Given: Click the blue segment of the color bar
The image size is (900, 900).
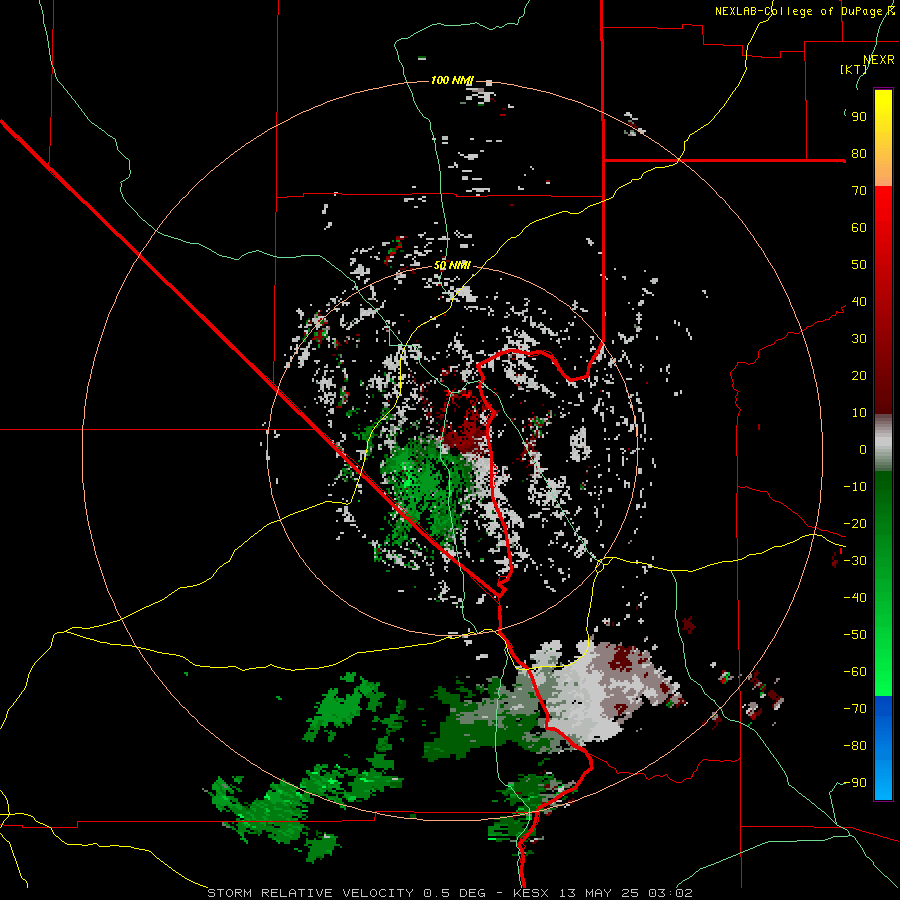Looking at the screenshot, I should (883, 748).
